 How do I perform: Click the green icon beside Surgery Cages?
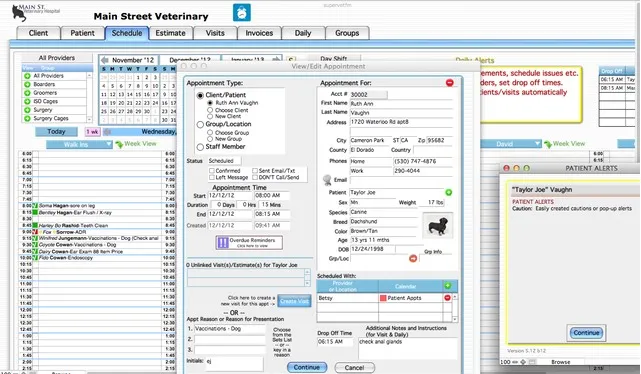pyautogui.click(x=27, y=119)
